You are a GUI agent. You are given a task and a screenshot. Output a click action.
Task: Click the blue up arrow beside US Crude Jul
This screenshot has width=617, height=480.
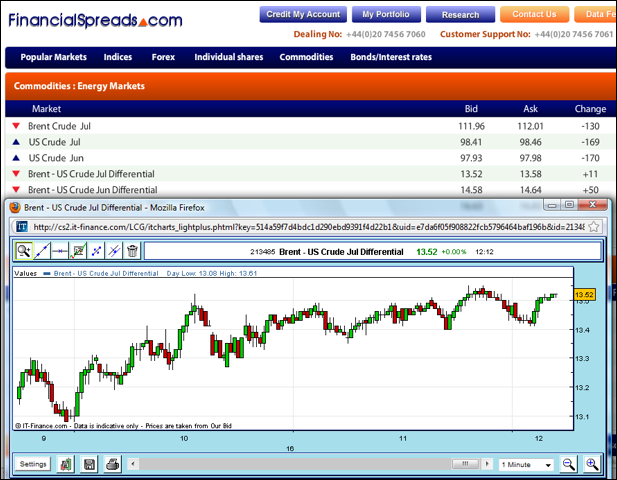pos(16,142)
